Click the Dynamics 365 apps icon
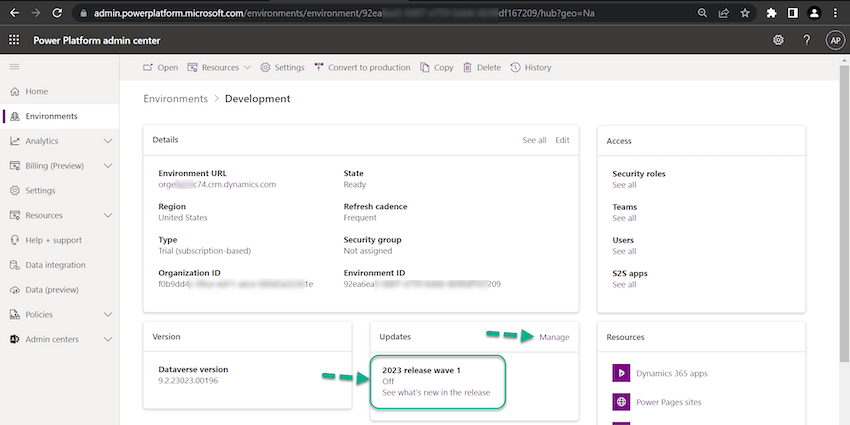850x425 pixels. [x=621, y=373]
